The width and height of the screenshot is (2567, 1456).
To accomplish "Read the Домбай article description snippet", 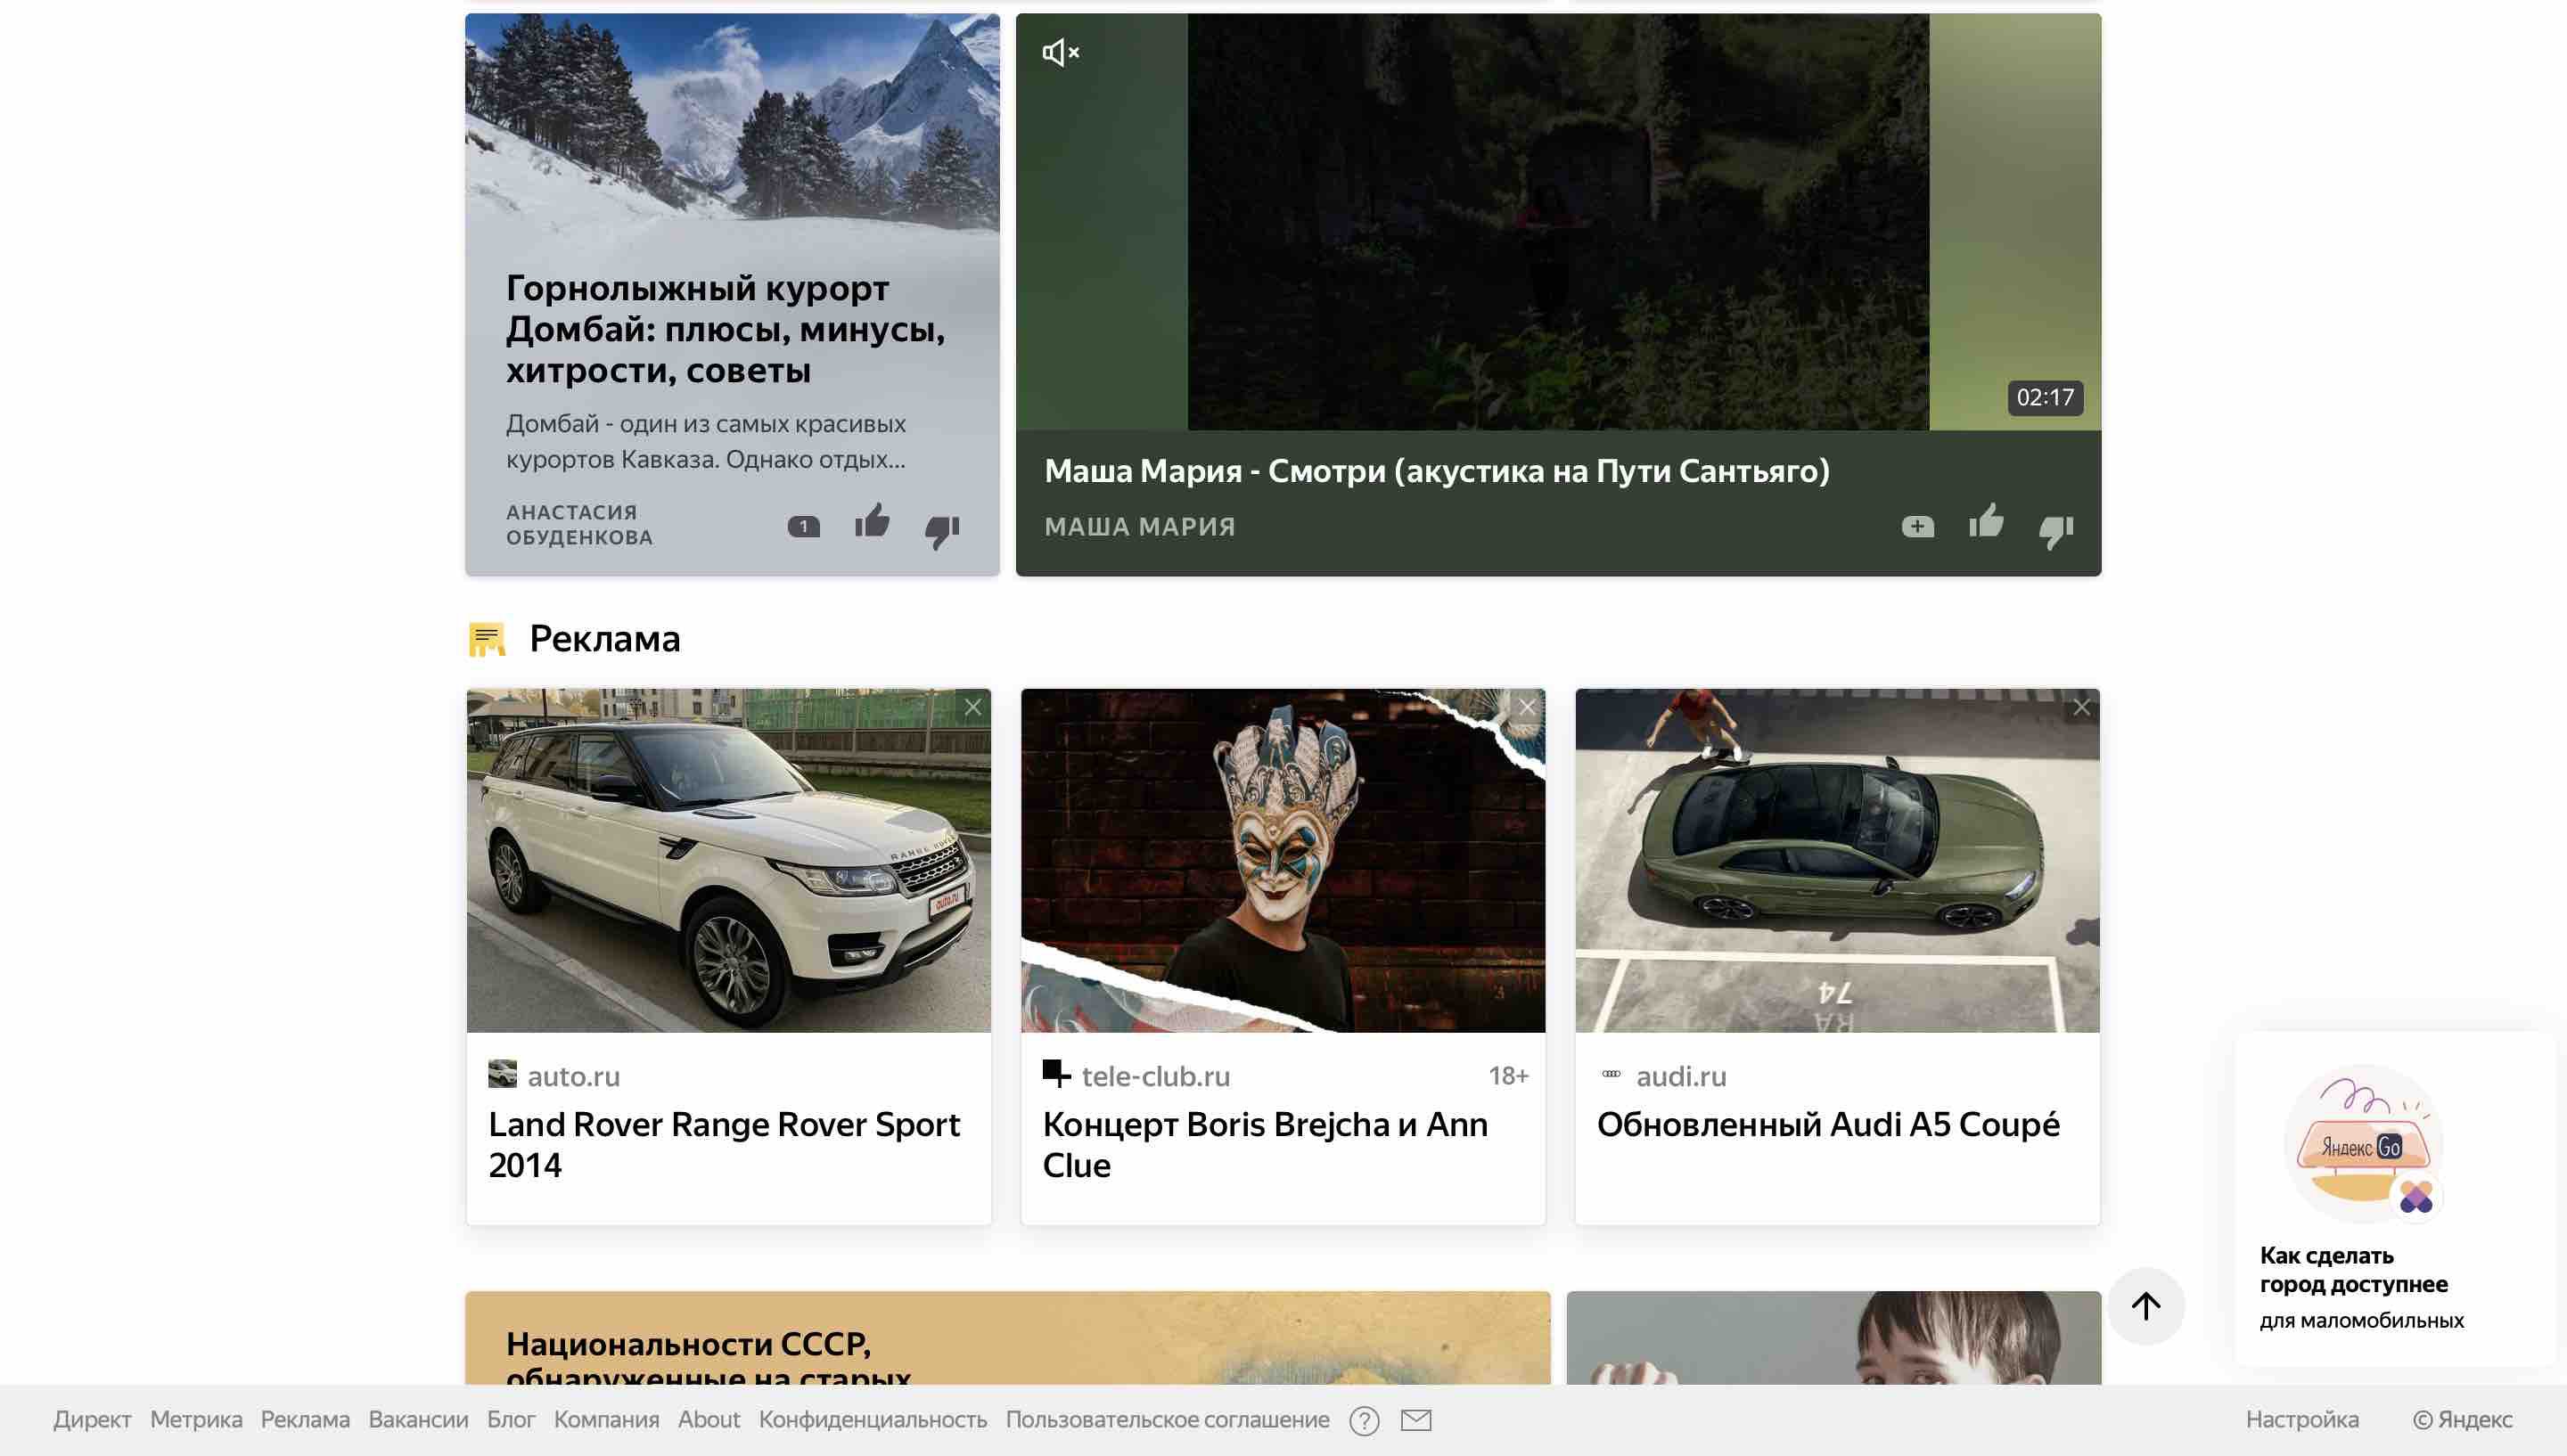I will (x=706, y=441).
